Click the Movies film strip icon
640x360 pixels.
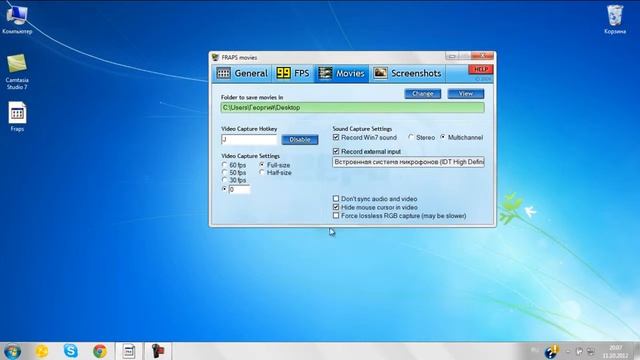click(325, 73)
